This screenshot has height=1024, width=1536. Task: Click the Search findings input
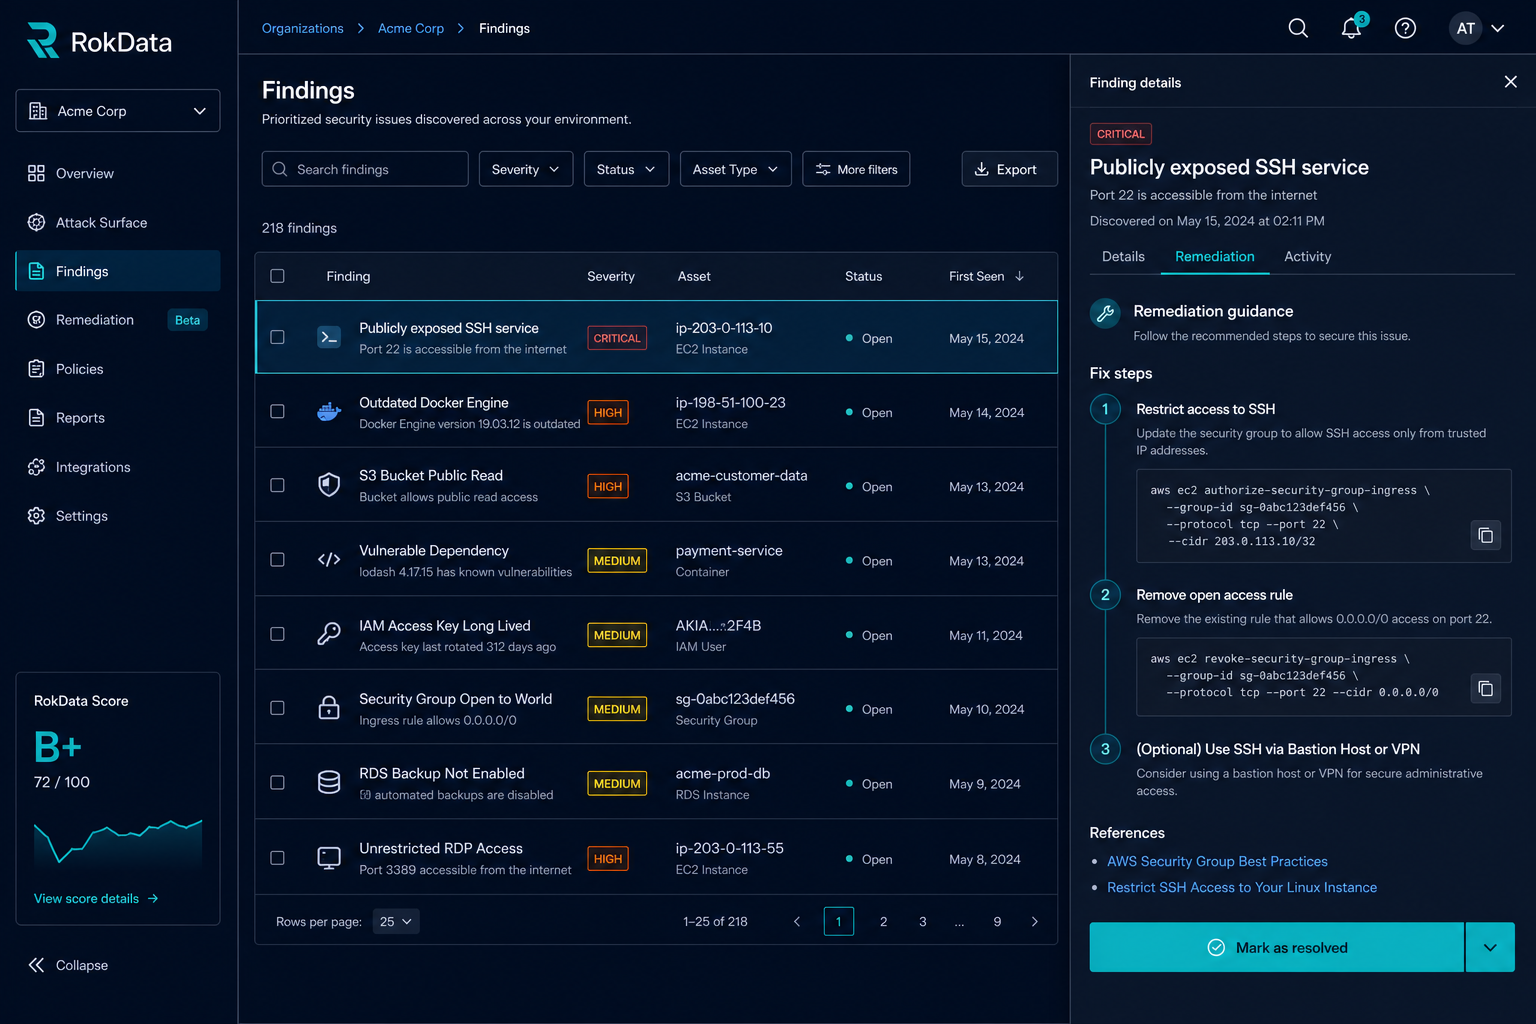[x=365, y=169]
